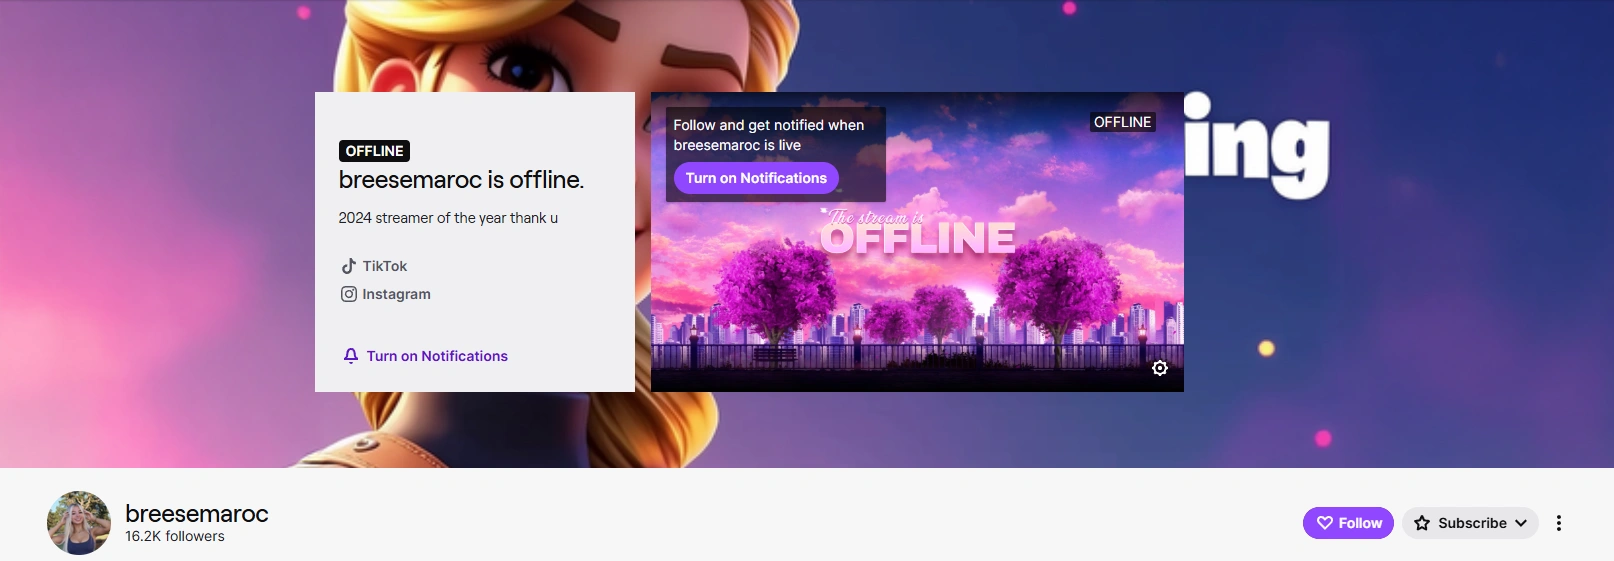Click the star icon on Subscribe button
Screen dimensions: 1614x561
[1422, 523]
